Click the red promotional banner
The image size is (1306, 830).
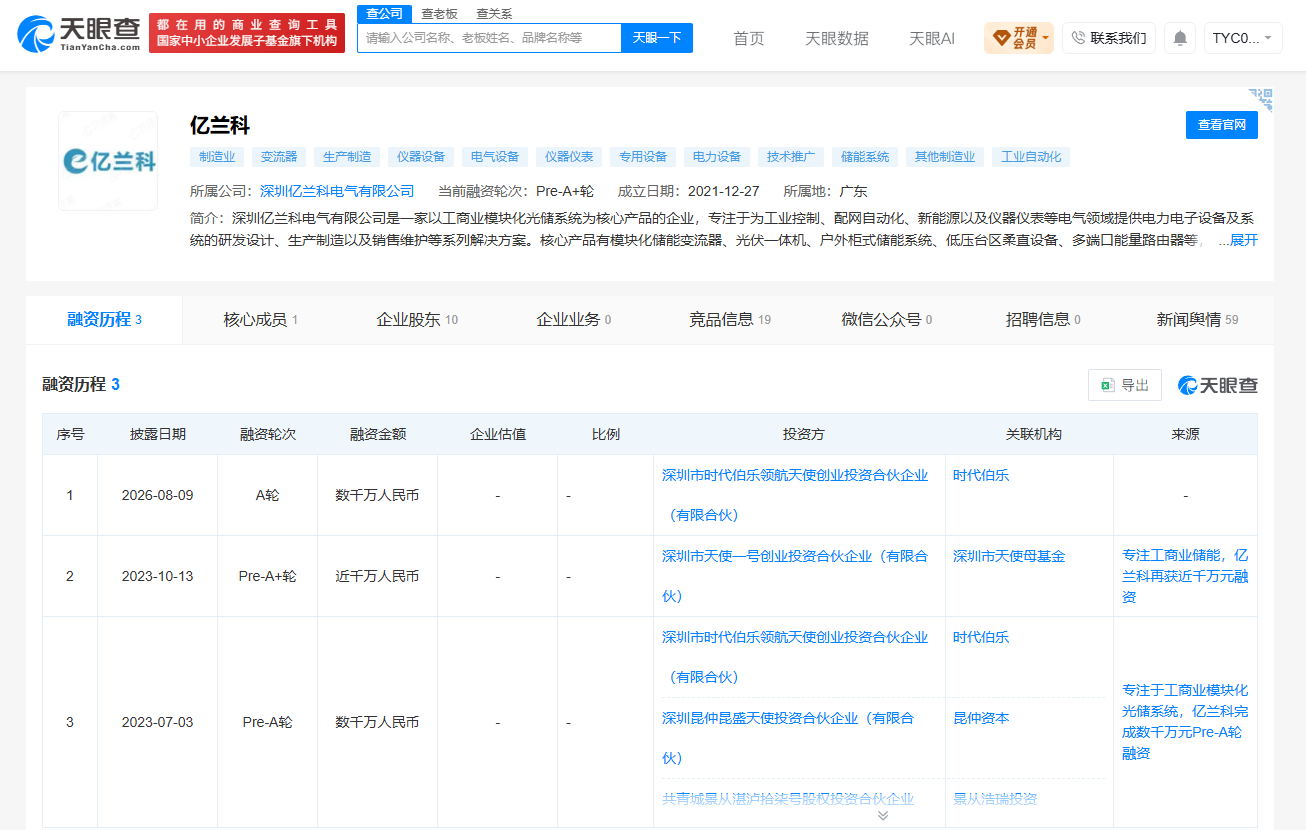click(x=247, y=33)
